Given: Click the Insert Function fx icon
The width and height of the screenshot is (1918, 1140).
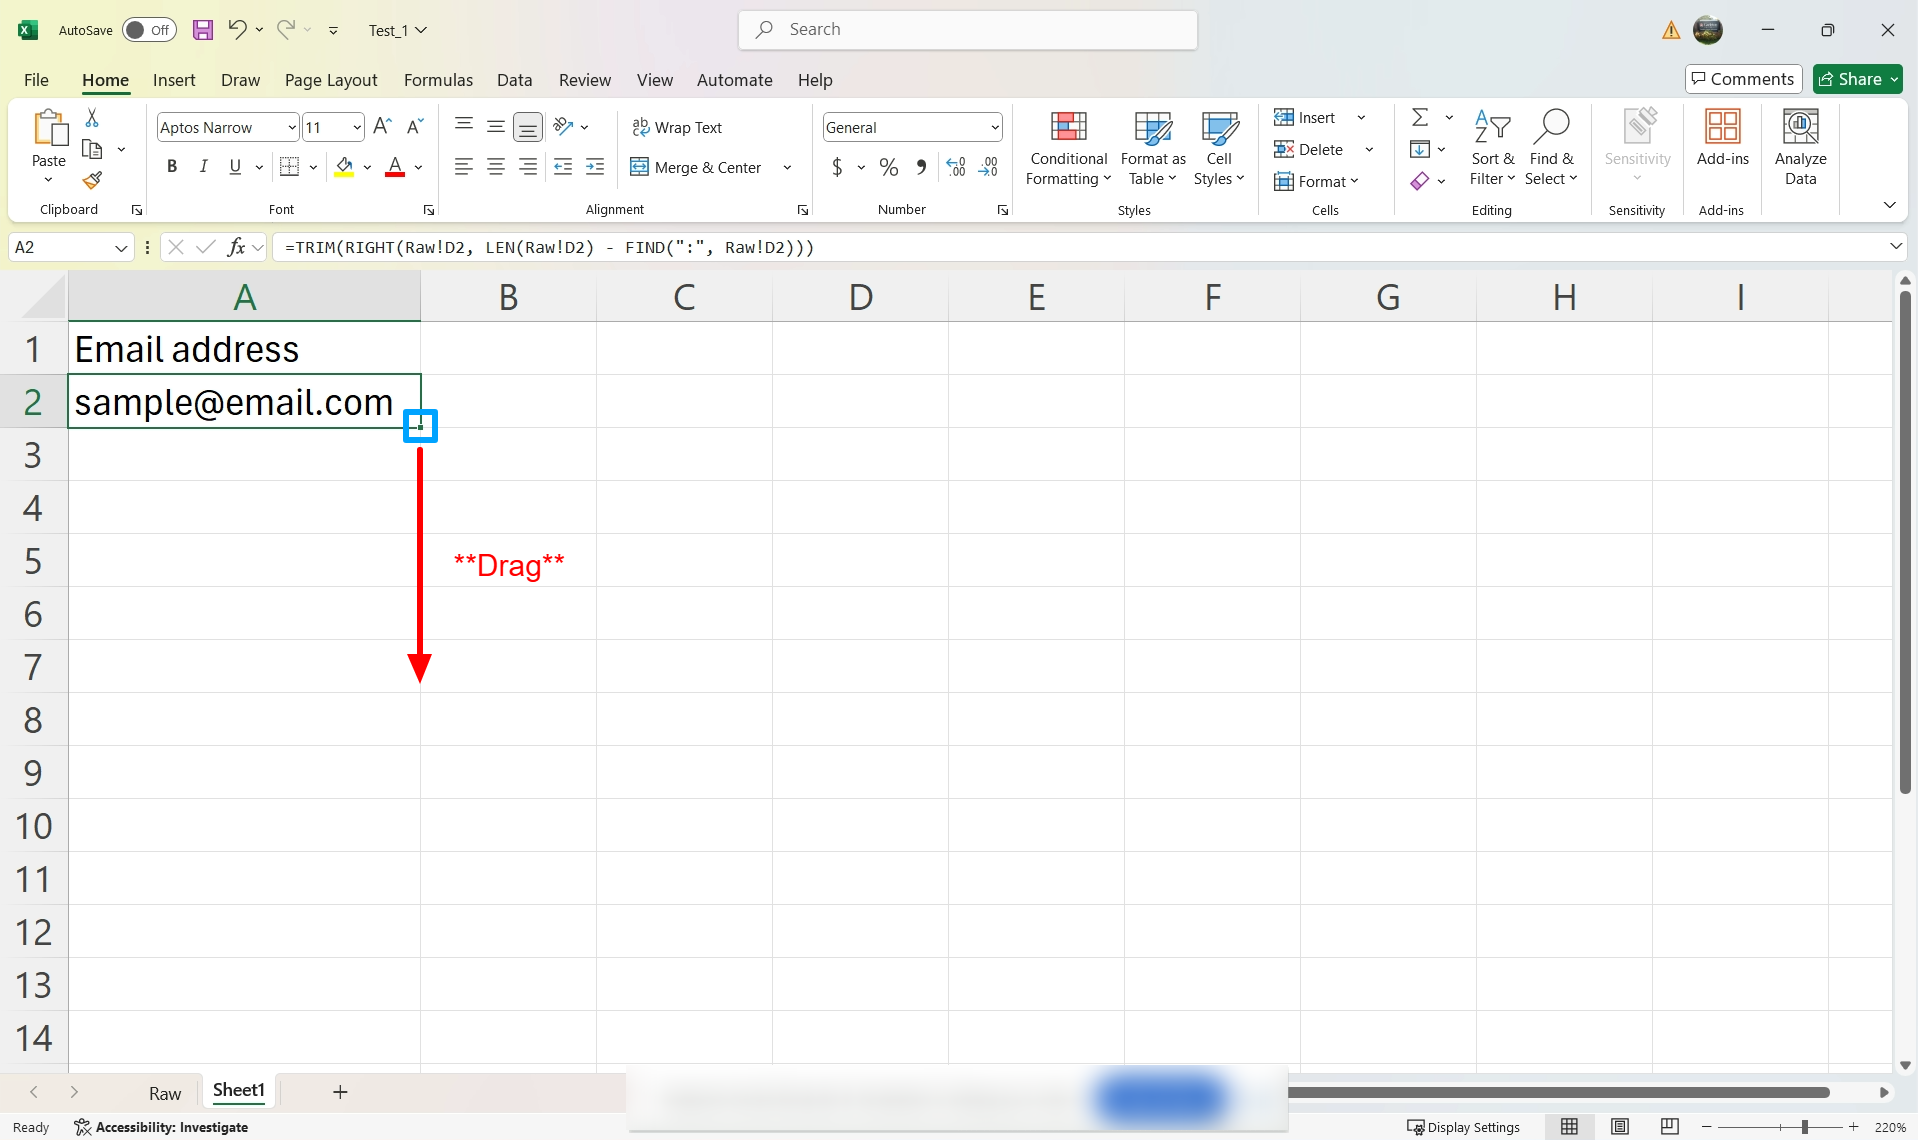Looking at the screenshot, I should (236, 247).
